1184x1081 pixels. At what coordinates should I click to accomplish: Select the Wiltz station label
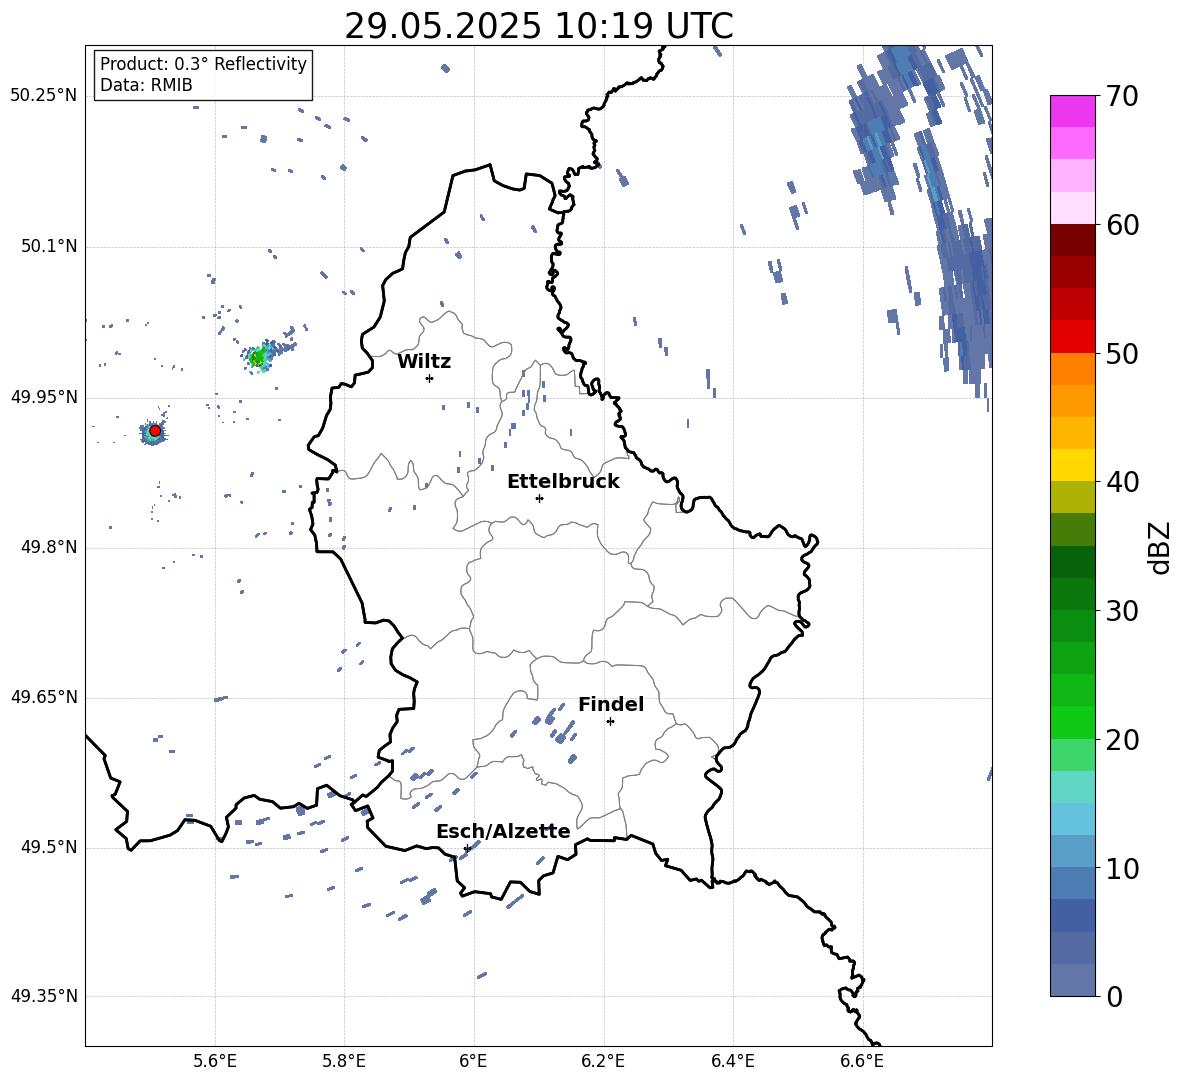click(x=424, y=362)
